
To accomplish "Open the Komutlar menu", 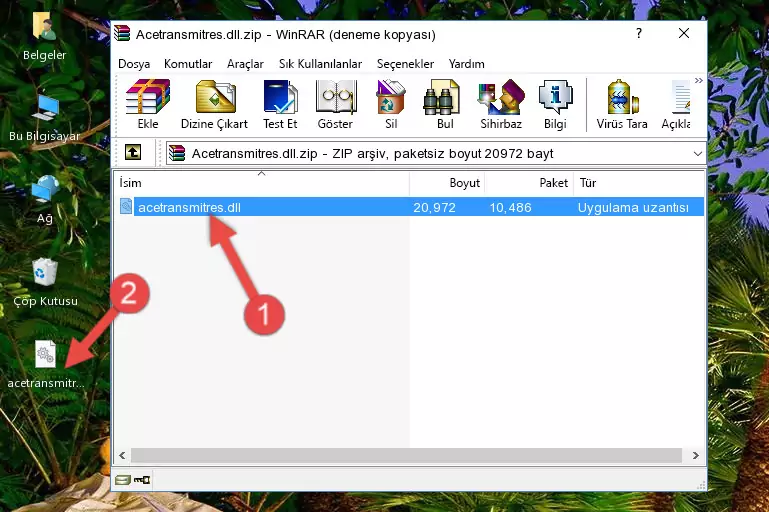I will (x=188, y=64).
